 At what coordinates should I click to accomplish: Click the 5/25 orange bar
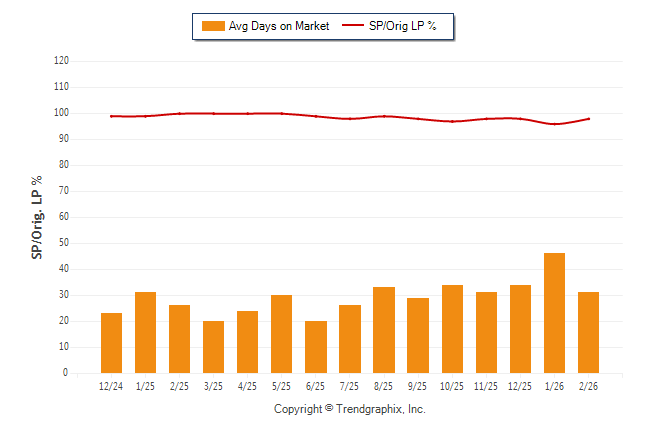281,334
